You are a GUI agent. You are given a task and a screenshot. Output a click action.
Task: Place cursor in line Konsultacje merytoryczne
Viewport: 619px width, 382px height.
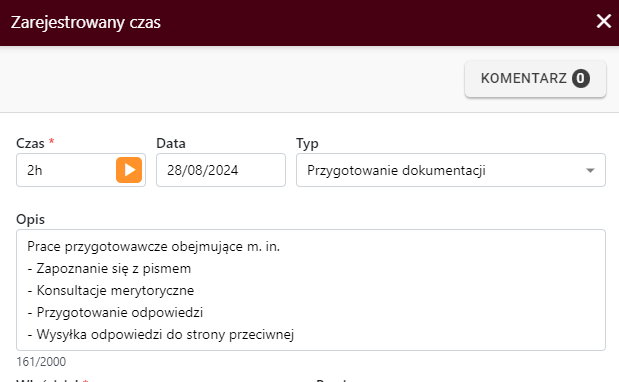tap(111, 291)
